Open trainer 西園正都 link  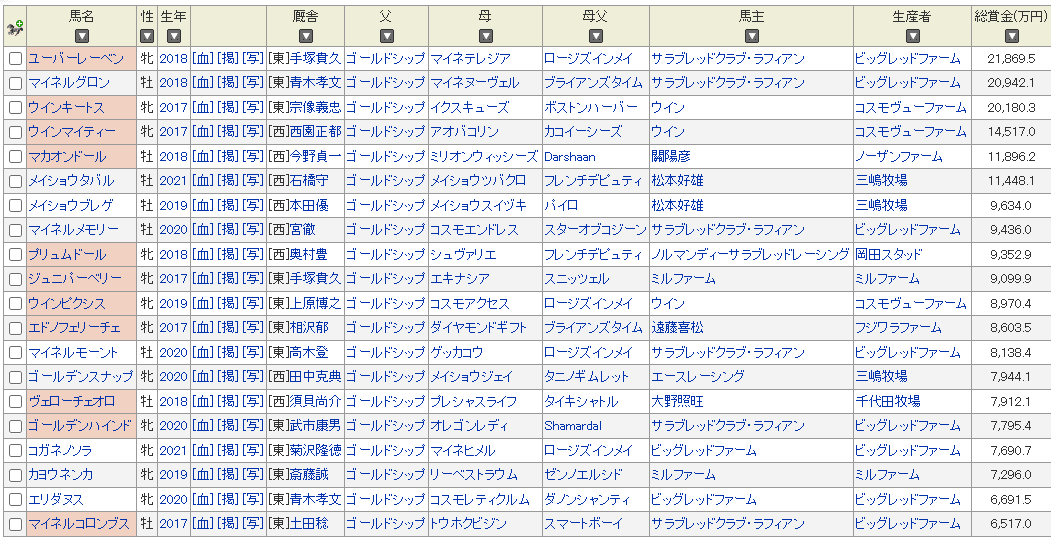coord(316,132)
